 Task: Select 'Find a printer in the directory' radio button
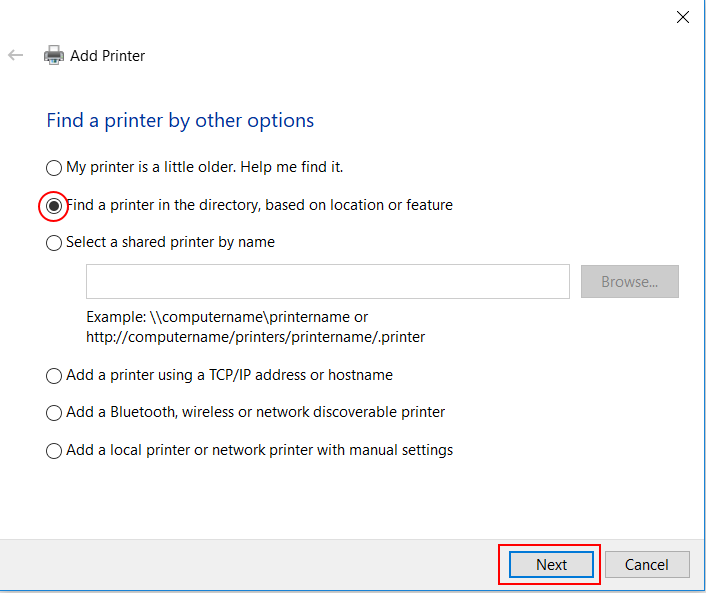tap(54, 206)
